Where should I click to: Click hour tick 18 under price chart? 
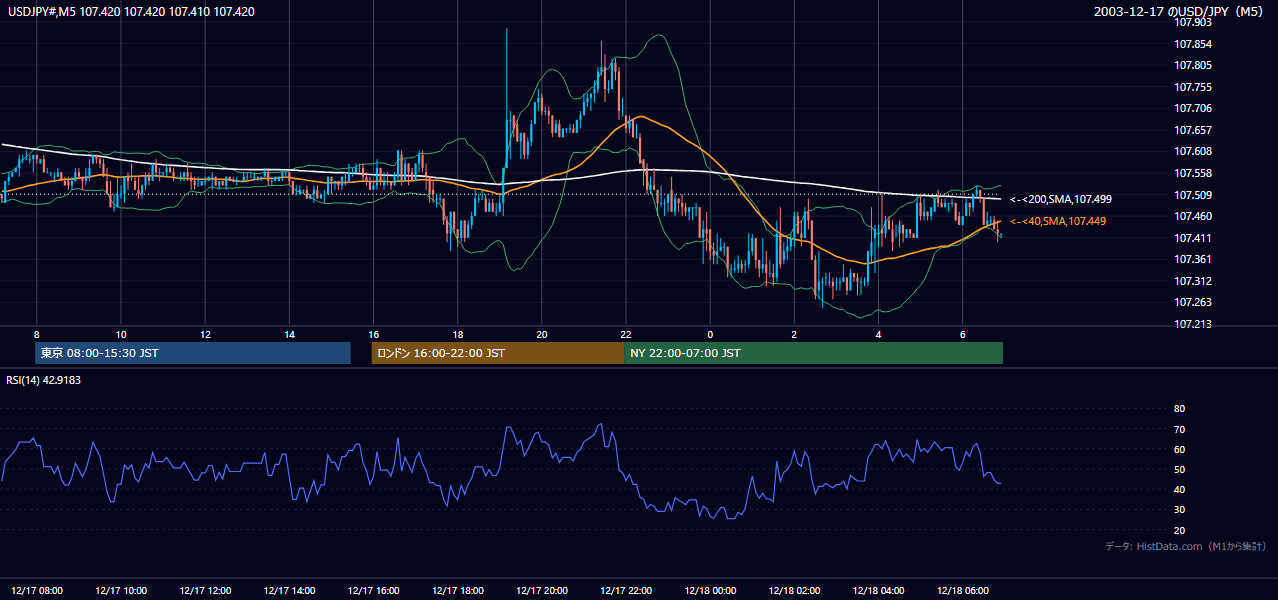[458, 334]
